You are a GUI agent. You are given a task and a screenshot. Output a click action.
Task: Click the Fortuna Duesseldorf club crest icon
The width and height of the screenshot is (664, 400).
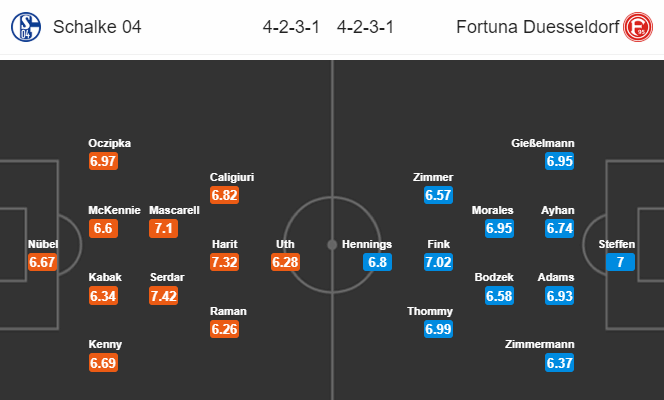pos(638,27)
